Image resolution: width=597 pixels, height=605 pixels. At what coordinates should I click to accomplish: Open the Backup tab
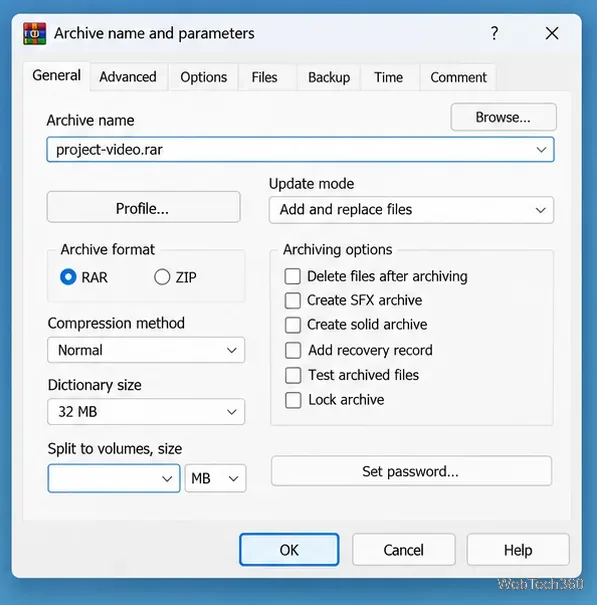pos(329,77)
